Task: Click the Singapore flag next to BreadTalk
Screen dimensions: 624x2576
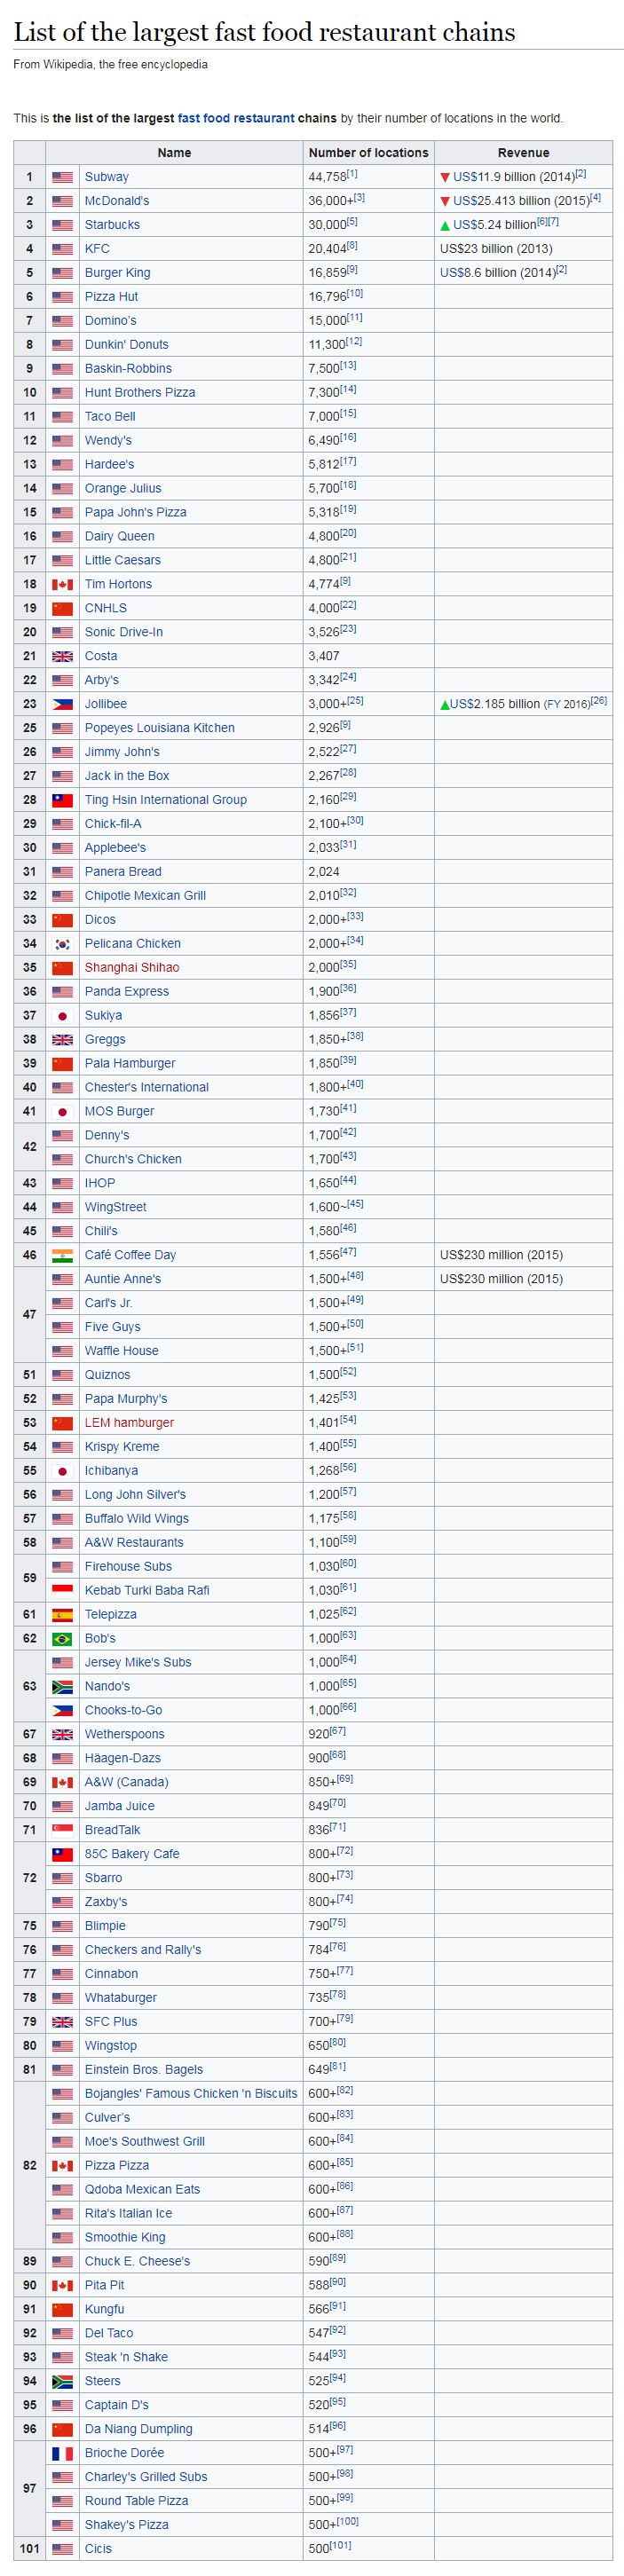Action: (62, 1830)
